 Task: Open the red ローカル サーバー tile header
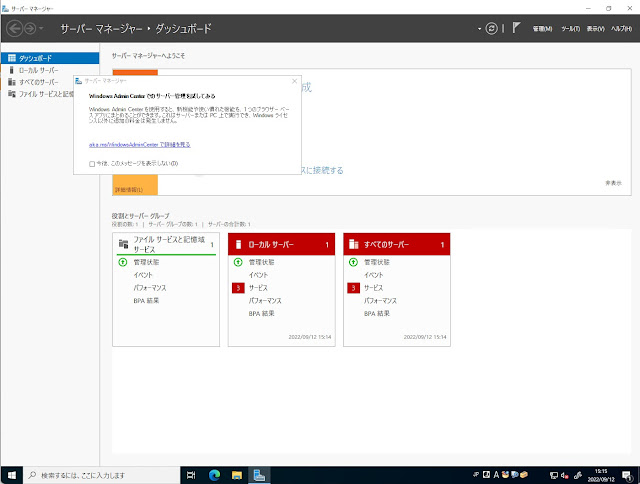point(281,244)
